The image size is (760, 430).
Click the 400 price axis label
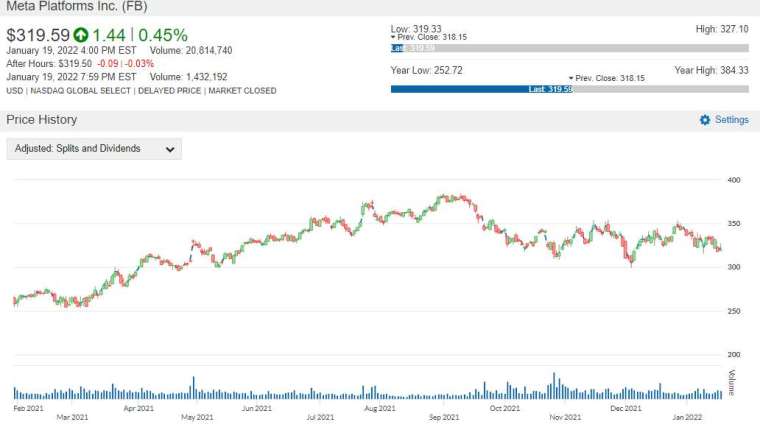click(734, 180)
